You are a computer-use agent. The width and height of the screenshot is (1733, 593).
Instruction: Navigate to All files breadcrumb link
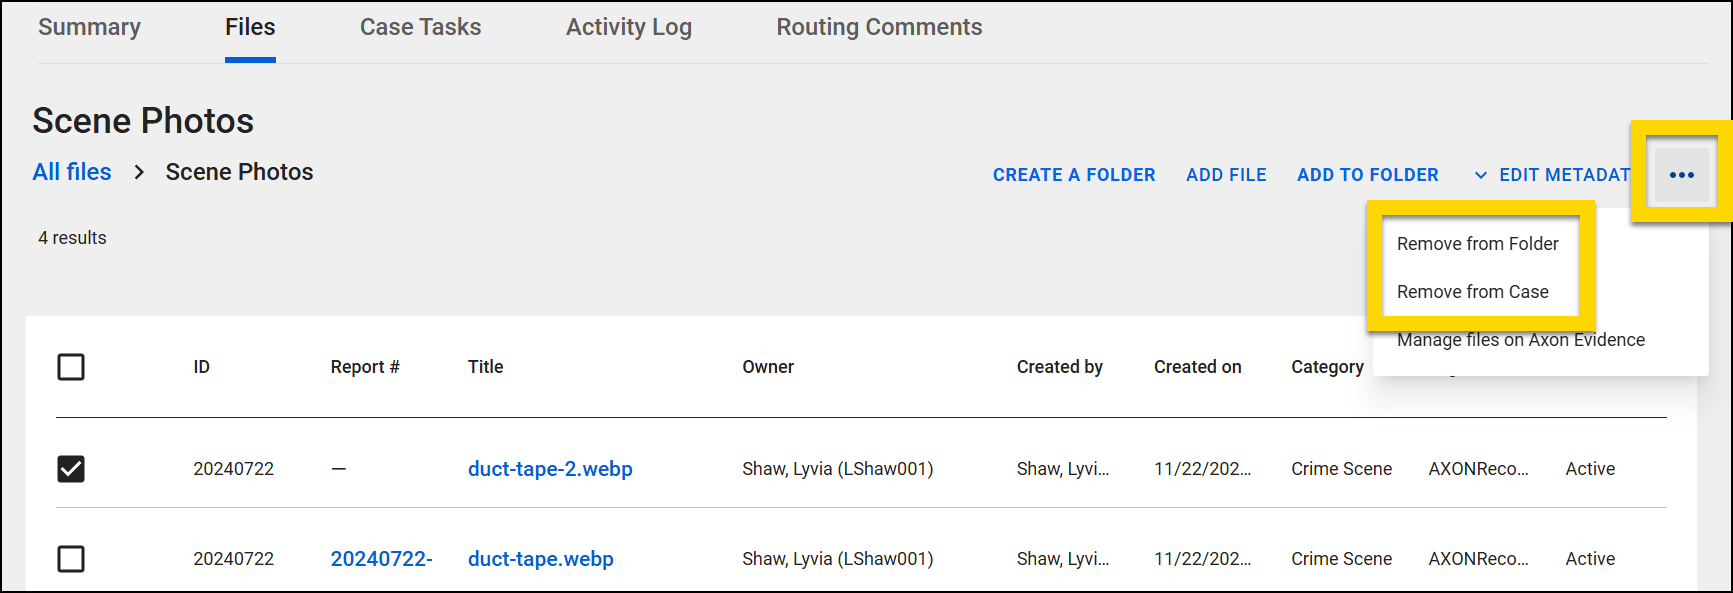point(72,172)
